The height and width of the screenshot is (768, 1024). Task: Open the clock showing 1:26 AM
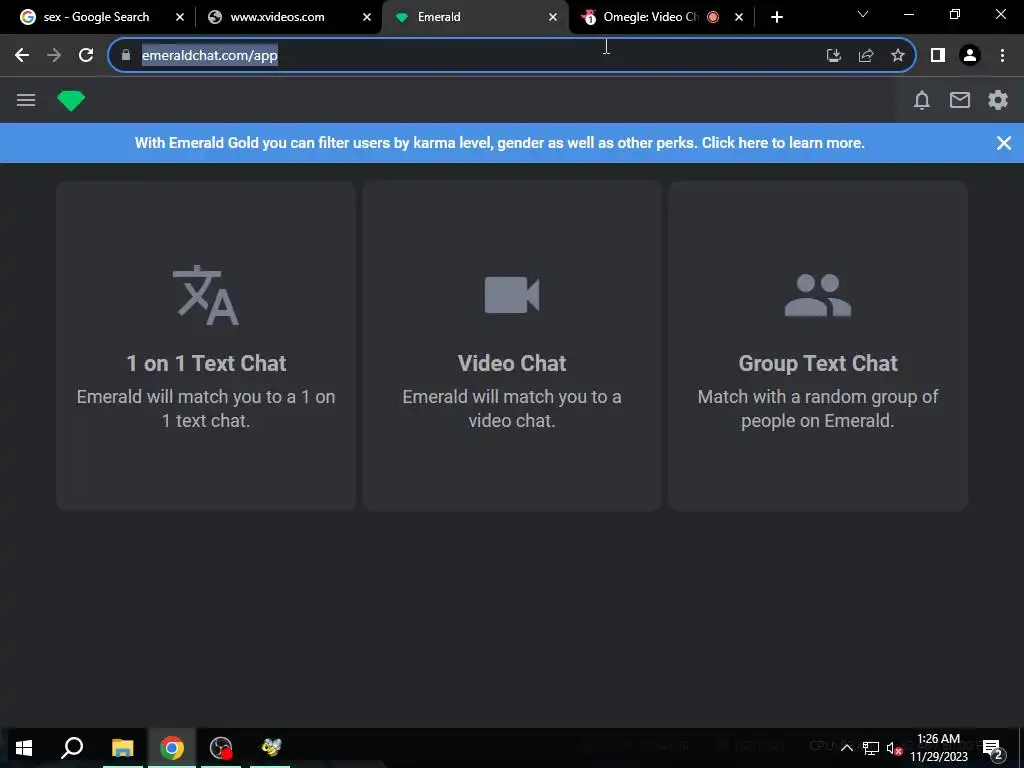(939, 748)
